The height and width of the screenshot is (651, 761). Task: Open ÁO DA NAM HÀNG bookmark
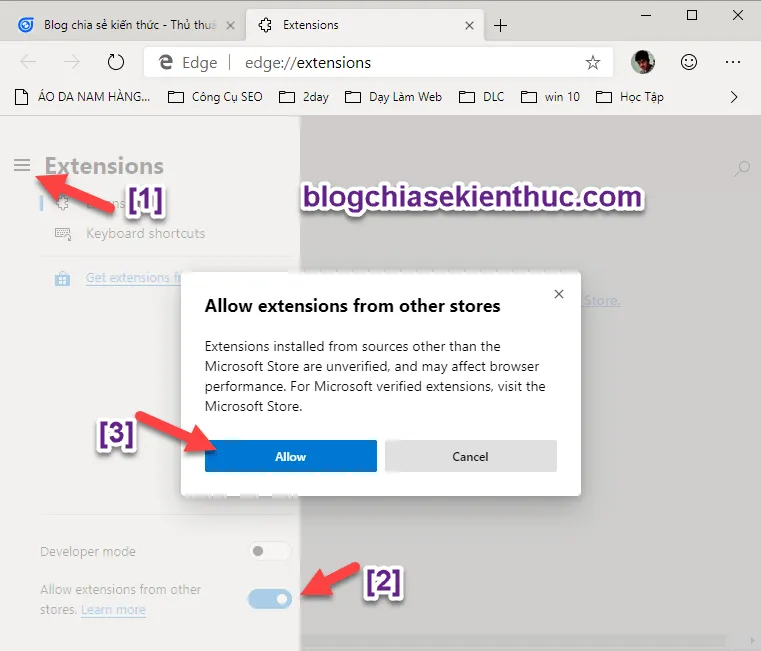pyautogui.click(x=83, y=97)
